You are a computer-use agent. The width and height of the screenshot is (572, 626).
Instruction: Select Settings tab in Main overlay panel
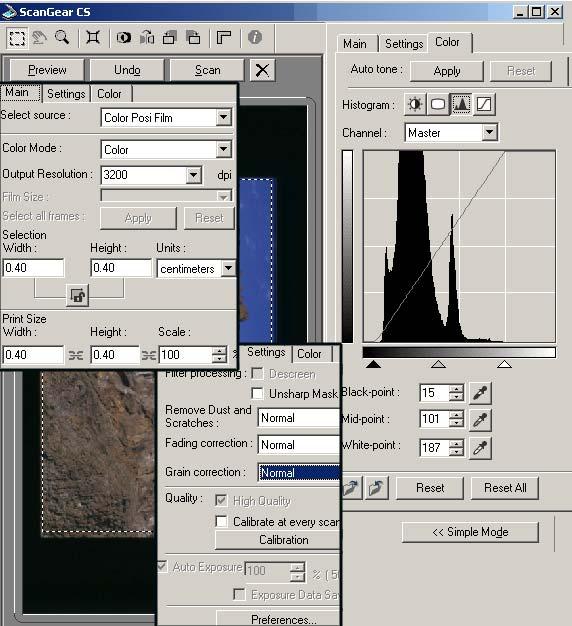point(66,94)
